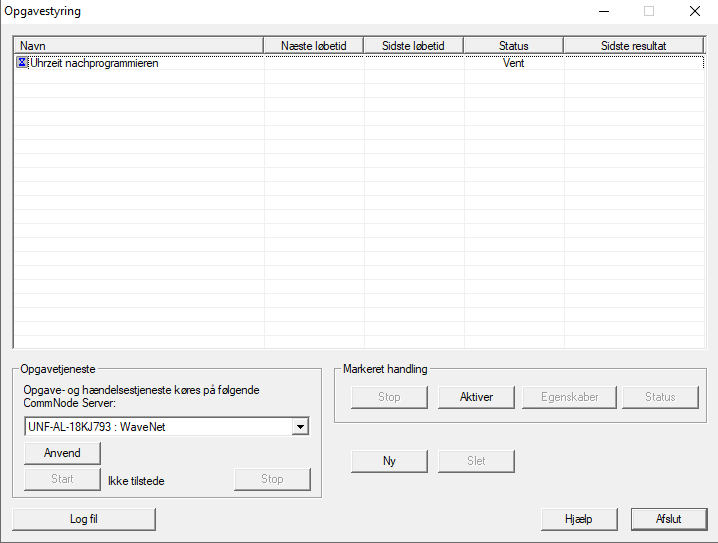Screen dimensions: 718x543
Task: Click Stop in the Opgavetjeneste group
Action: 272,479
